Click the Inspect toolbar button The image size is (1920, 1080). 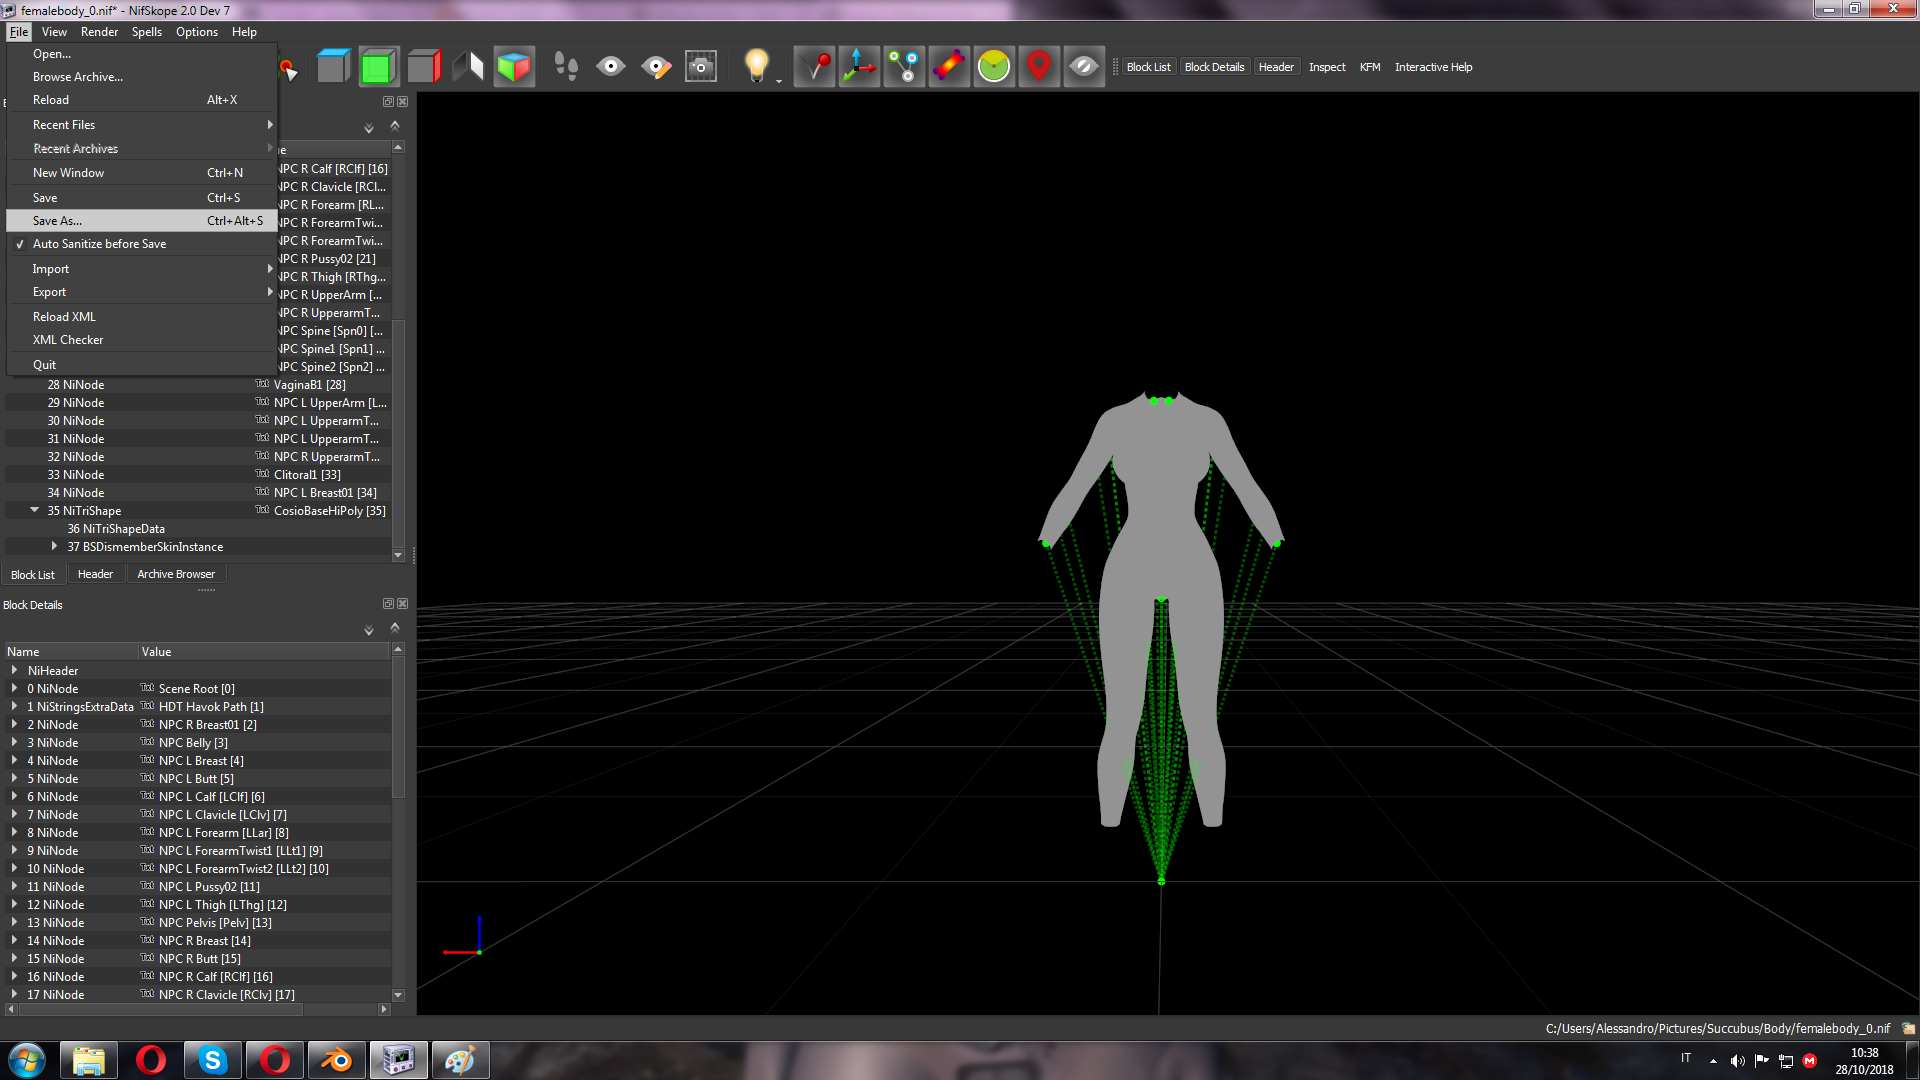1327,67
